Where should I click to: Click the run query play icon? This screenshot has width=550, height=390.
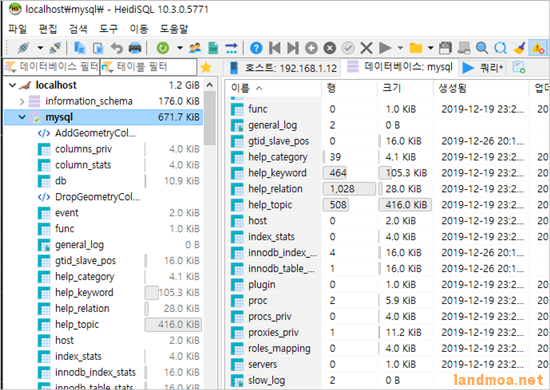pyautogui.click(x=385, y=48)
